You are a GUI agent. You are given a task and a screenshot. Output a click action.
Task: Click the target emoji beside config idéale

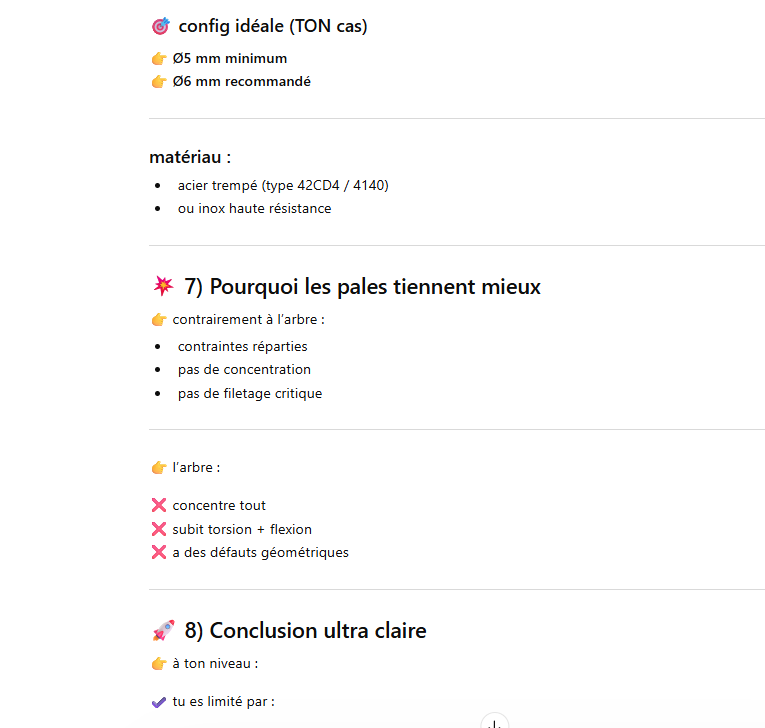click(x=160, y=27)
